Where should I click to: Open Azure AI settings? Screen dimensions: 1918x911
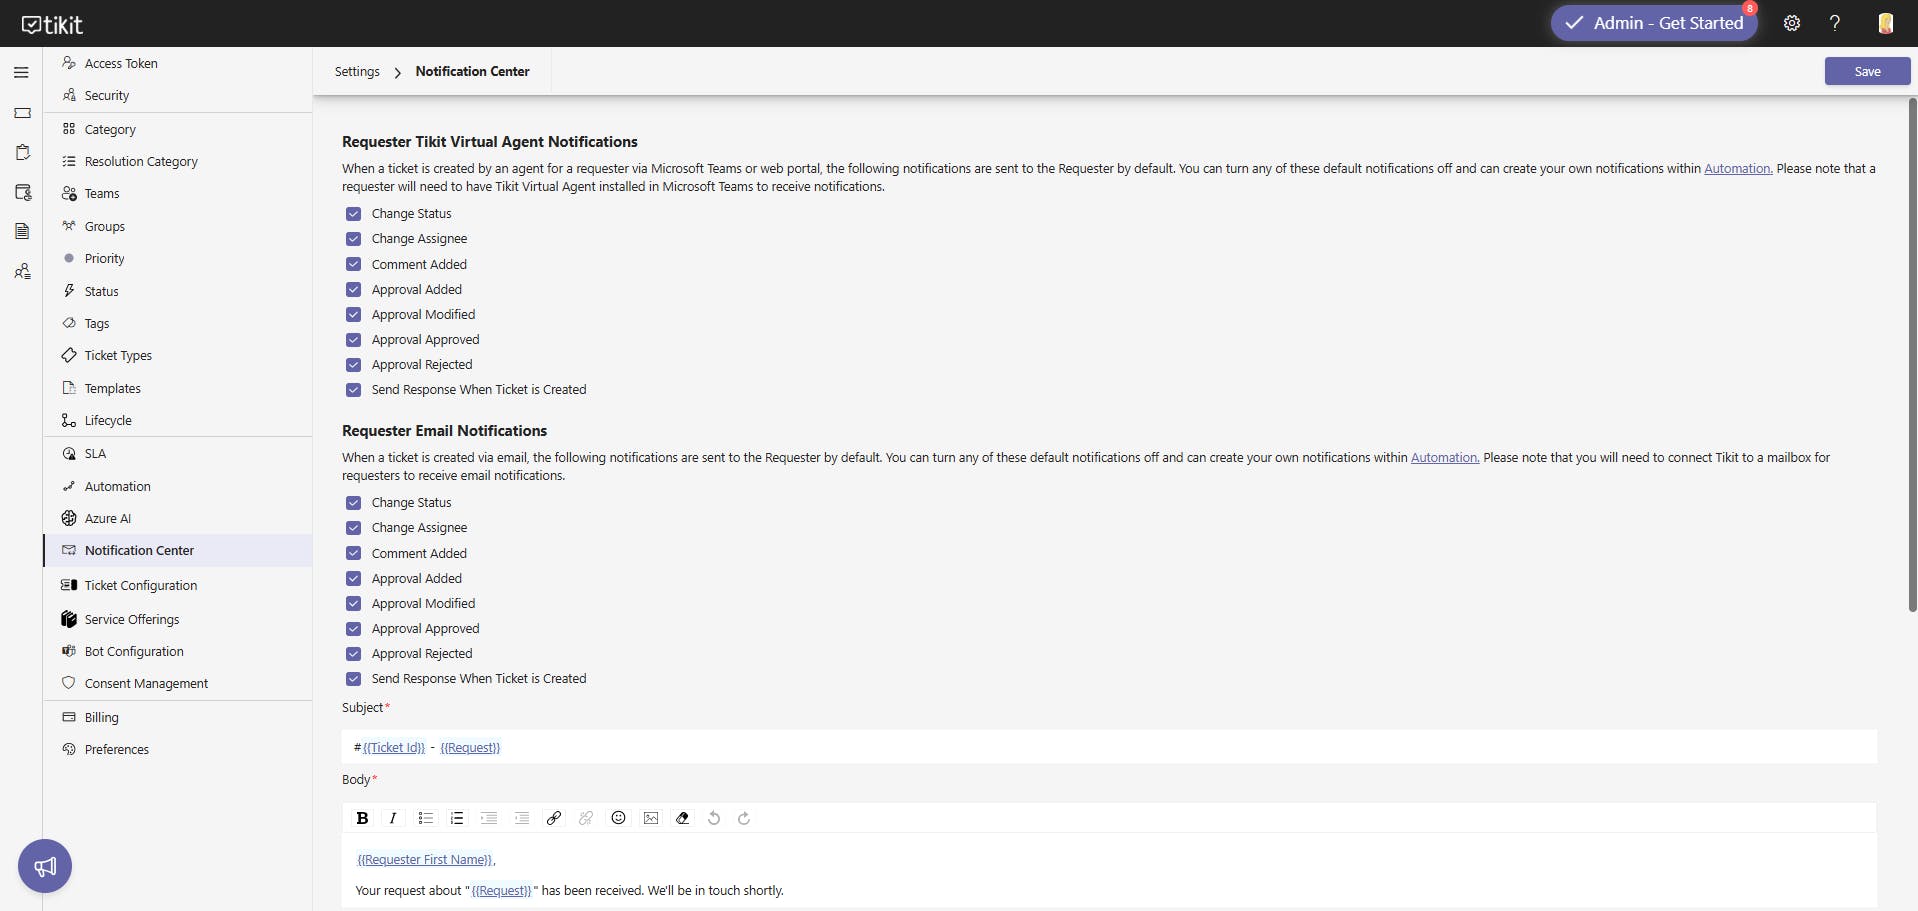tap(108, 519)
